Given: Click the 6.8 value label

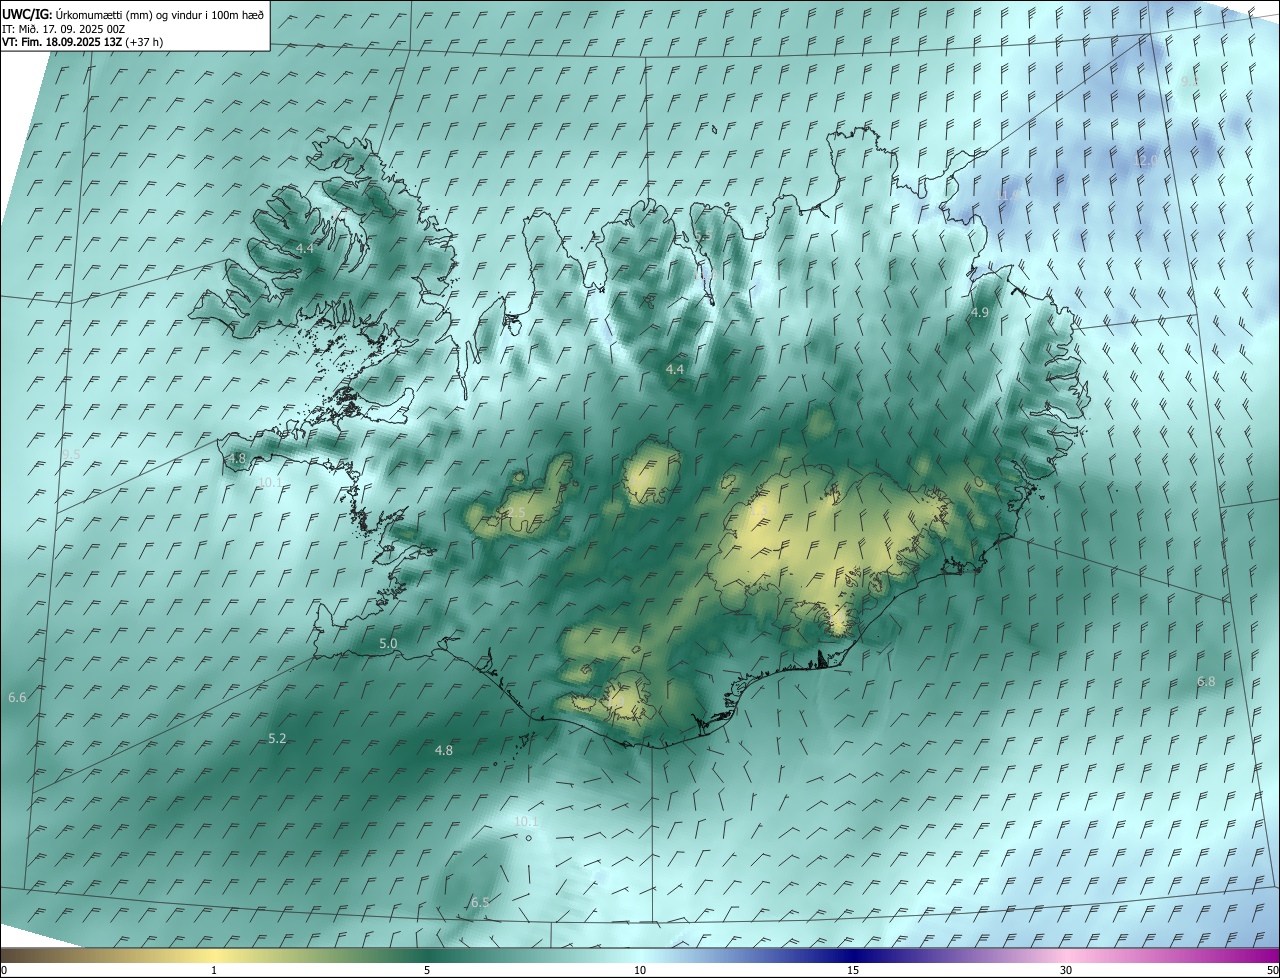Looking at the screenshot, I should (x=1206, y=681).
